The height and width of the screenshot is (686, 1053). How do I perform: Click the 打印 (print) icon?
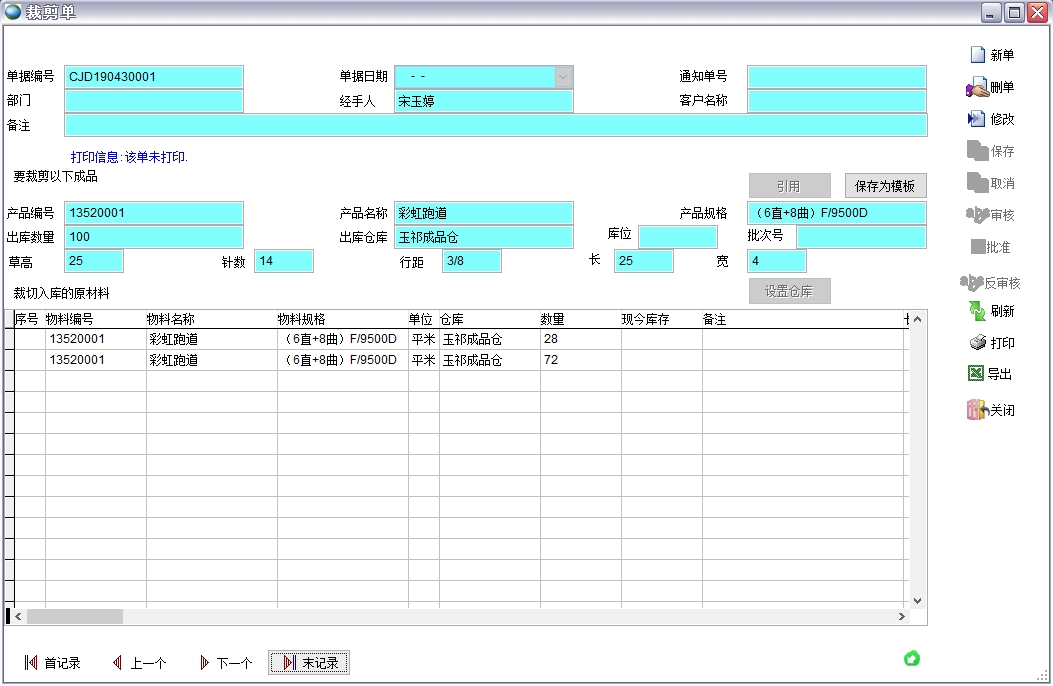point(977,343)
